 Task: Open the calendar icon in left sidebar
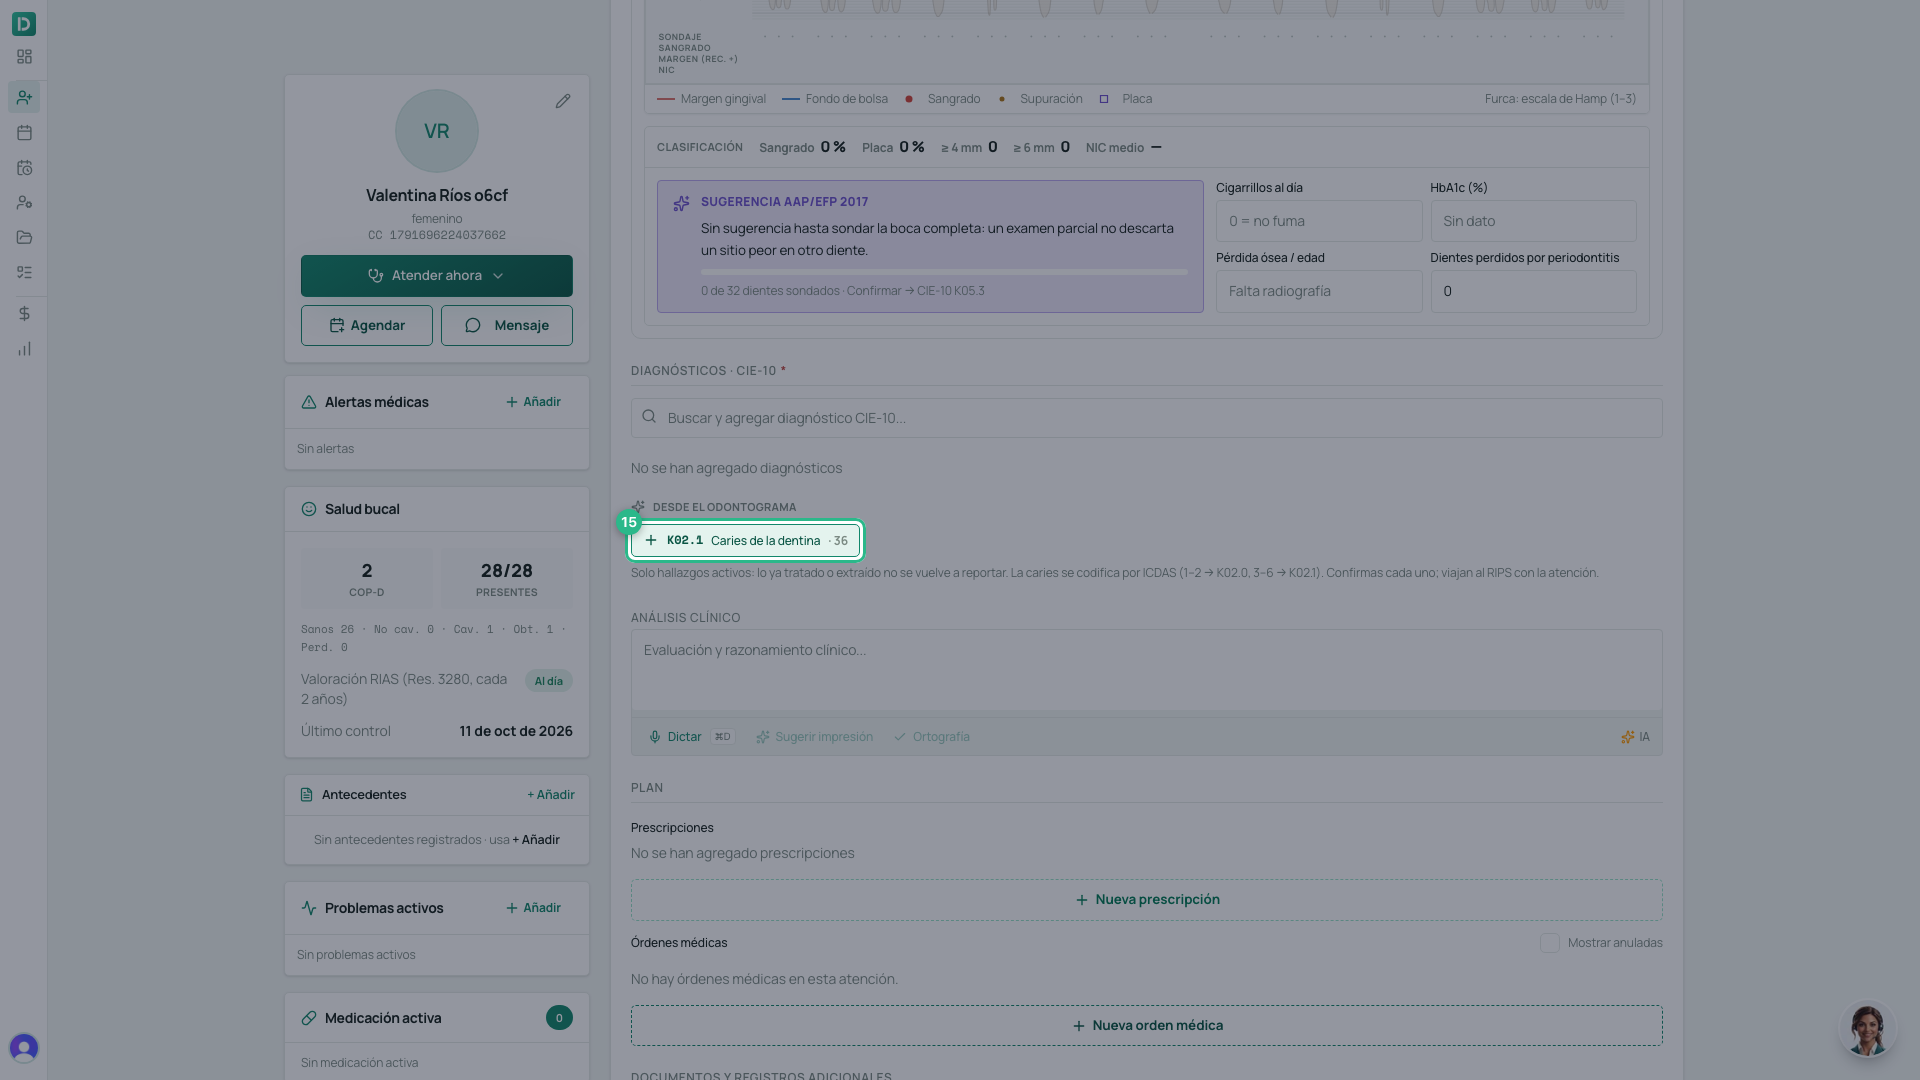(x=24, y=132)
